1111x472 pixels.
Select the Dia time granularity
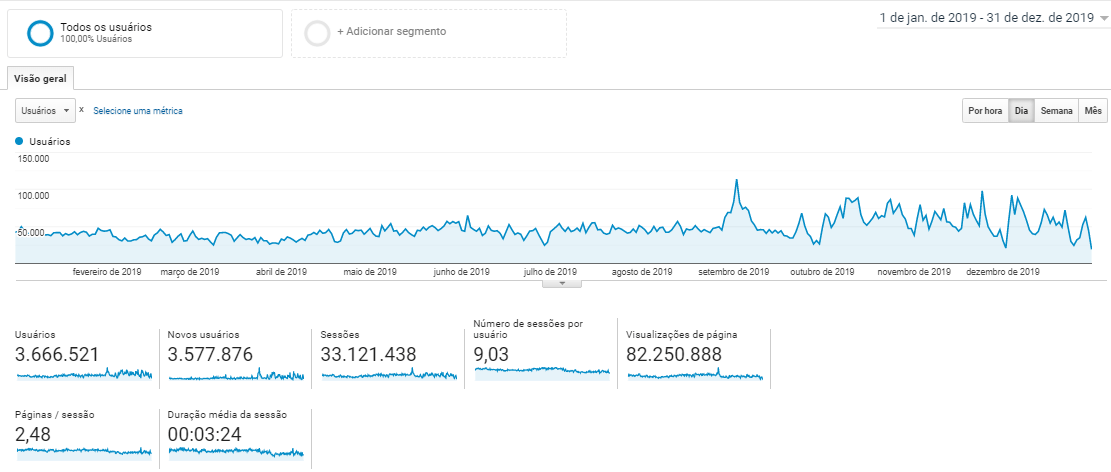pos(1021,111)
